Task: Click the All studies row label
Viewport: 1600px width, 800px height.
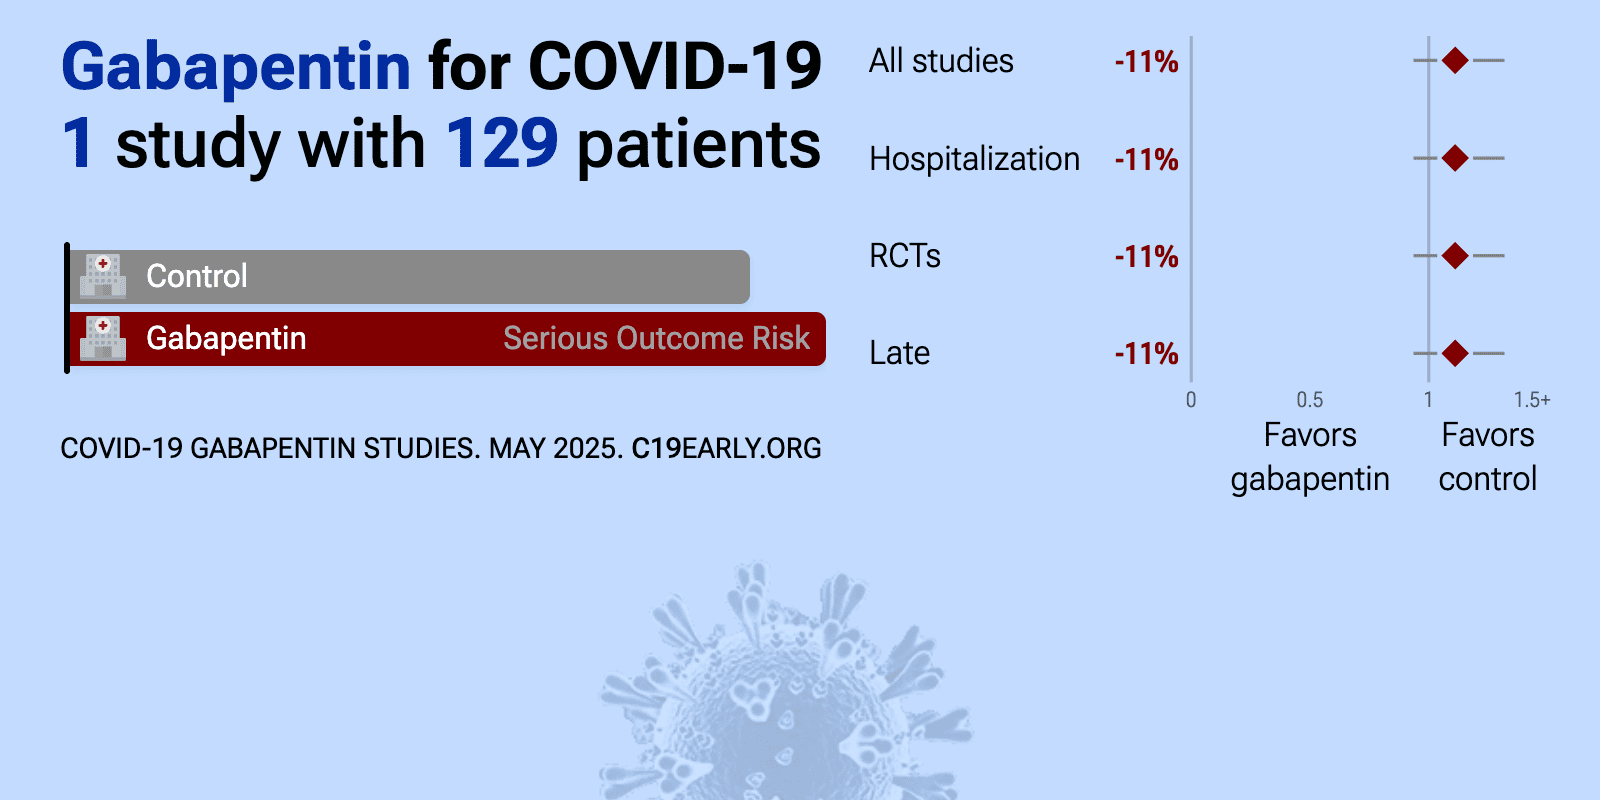Action: (941, 61)
